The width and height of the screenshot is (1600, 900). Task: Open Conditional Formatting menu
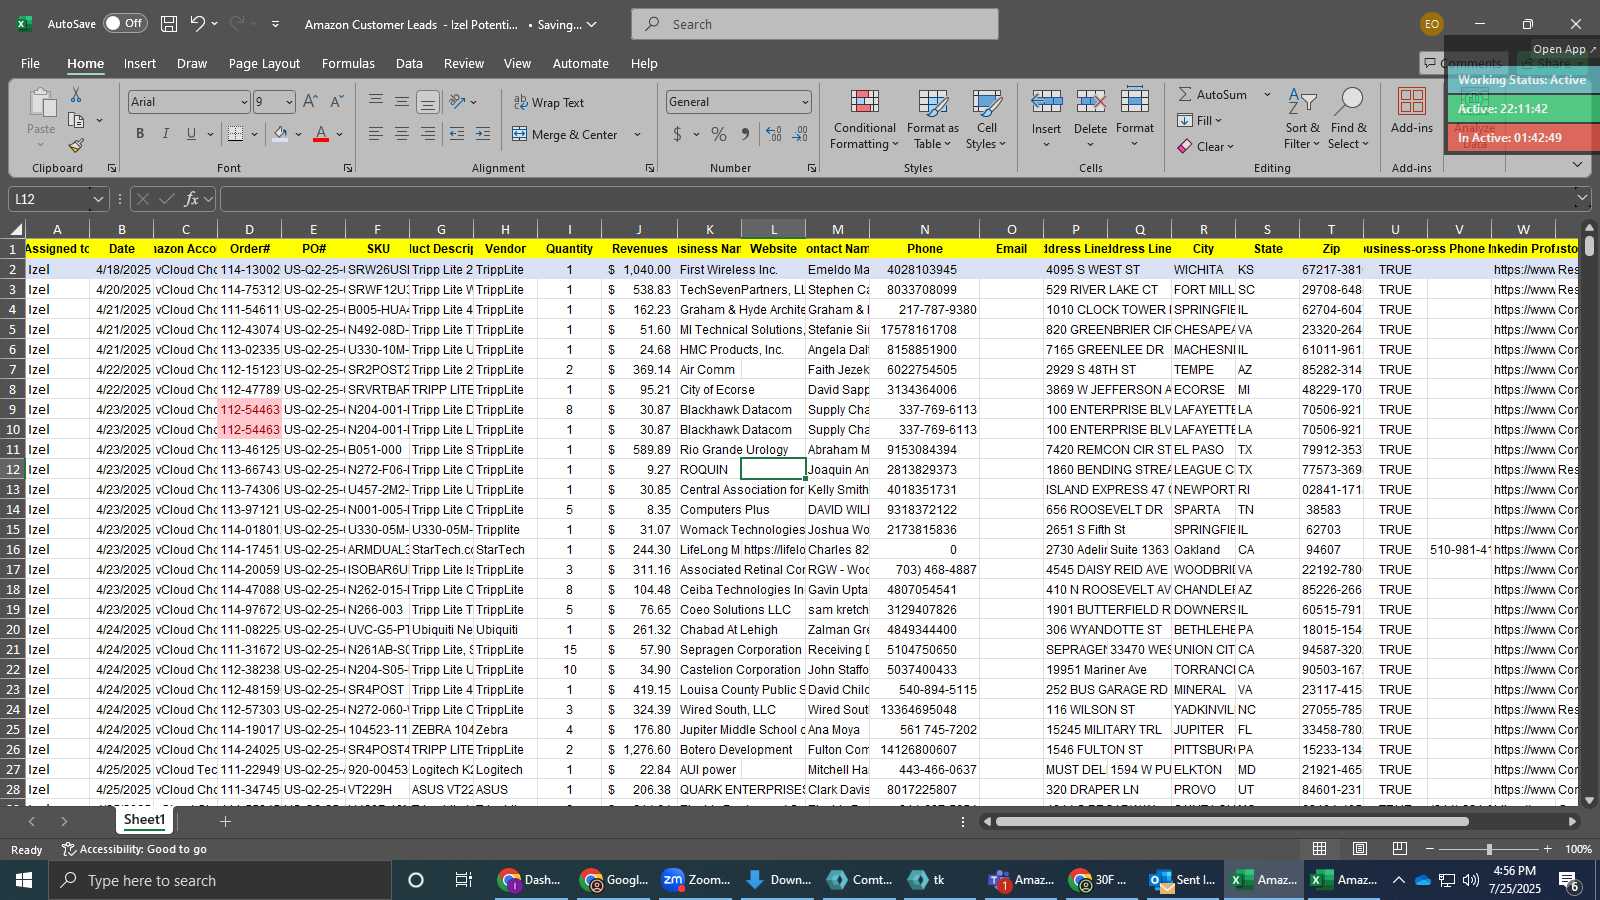864,119
